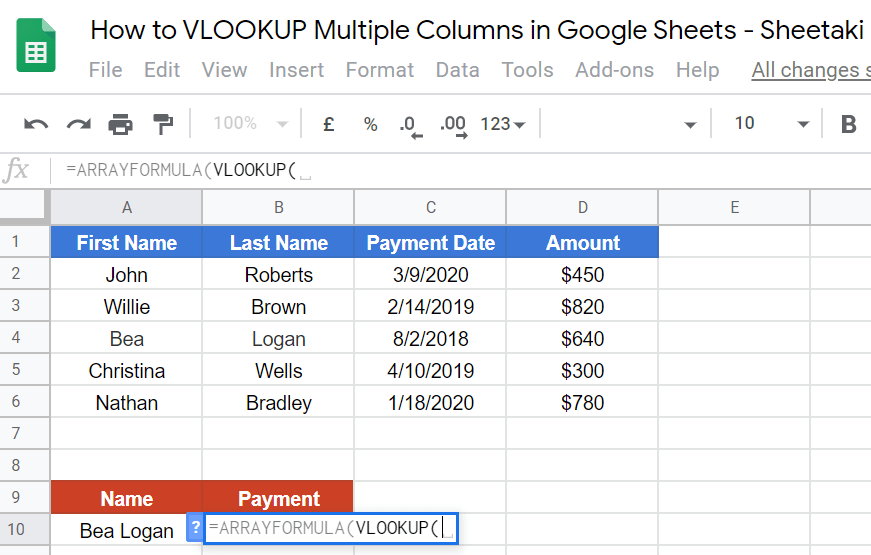This screenshot has width=871, height=555.
Task: Click the document title text
Action: pos(477,31)
